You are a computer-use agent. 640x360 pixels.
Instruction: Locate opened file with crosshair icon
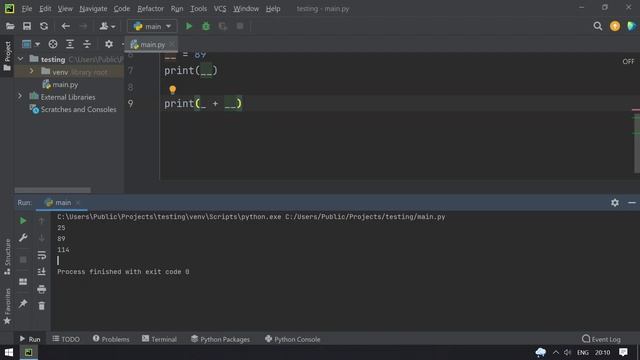point(53,44)
